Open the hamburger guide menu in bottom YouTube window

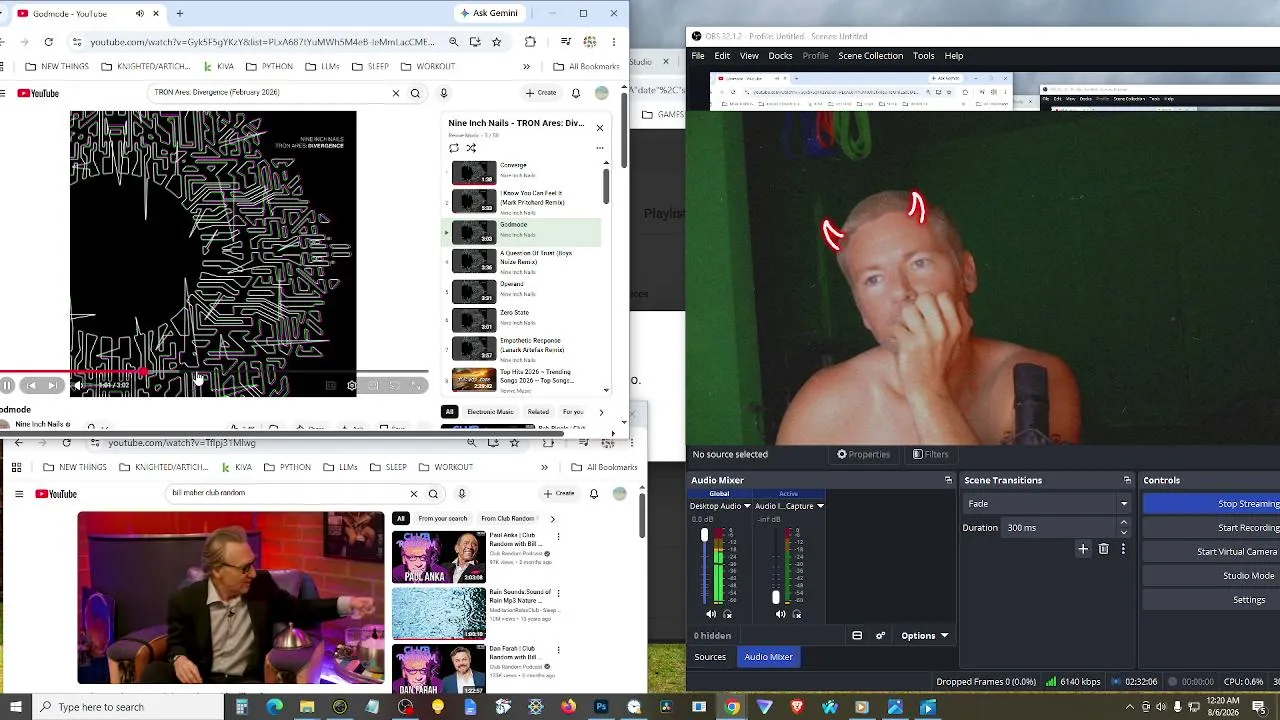click(18, 494)
